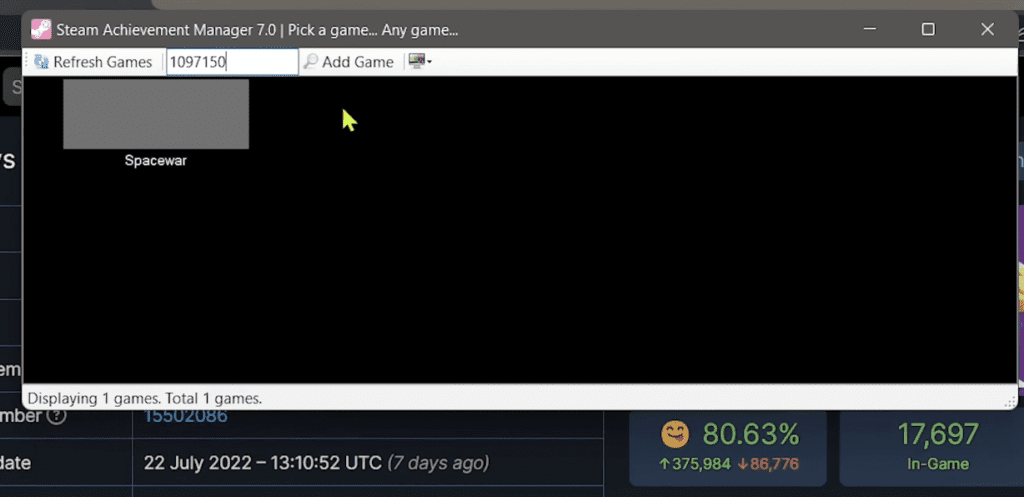Maximize the Steam Achievement Manager window
Viewport: 1024px width, 497px height.
click(x=928, y=29)
